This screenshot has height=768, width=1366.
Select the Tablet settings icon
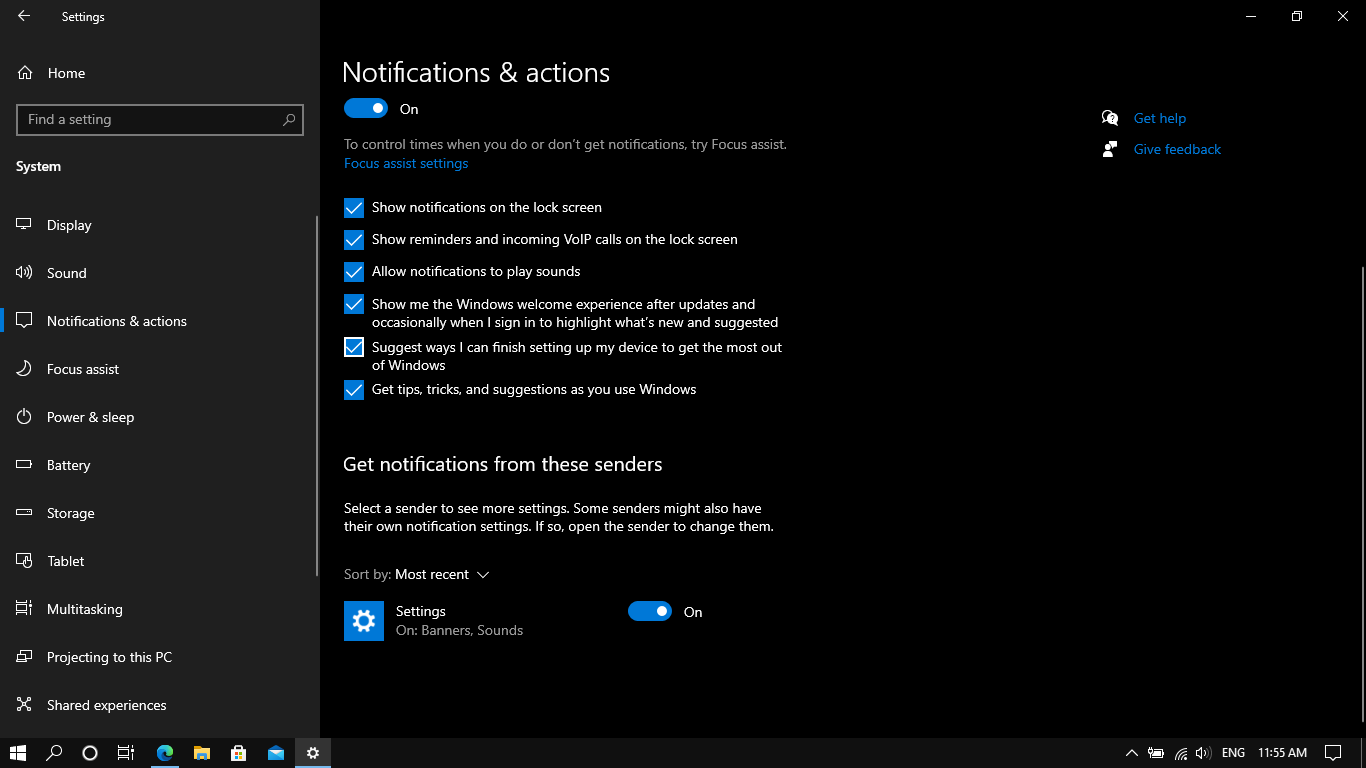tap(23, 560)
